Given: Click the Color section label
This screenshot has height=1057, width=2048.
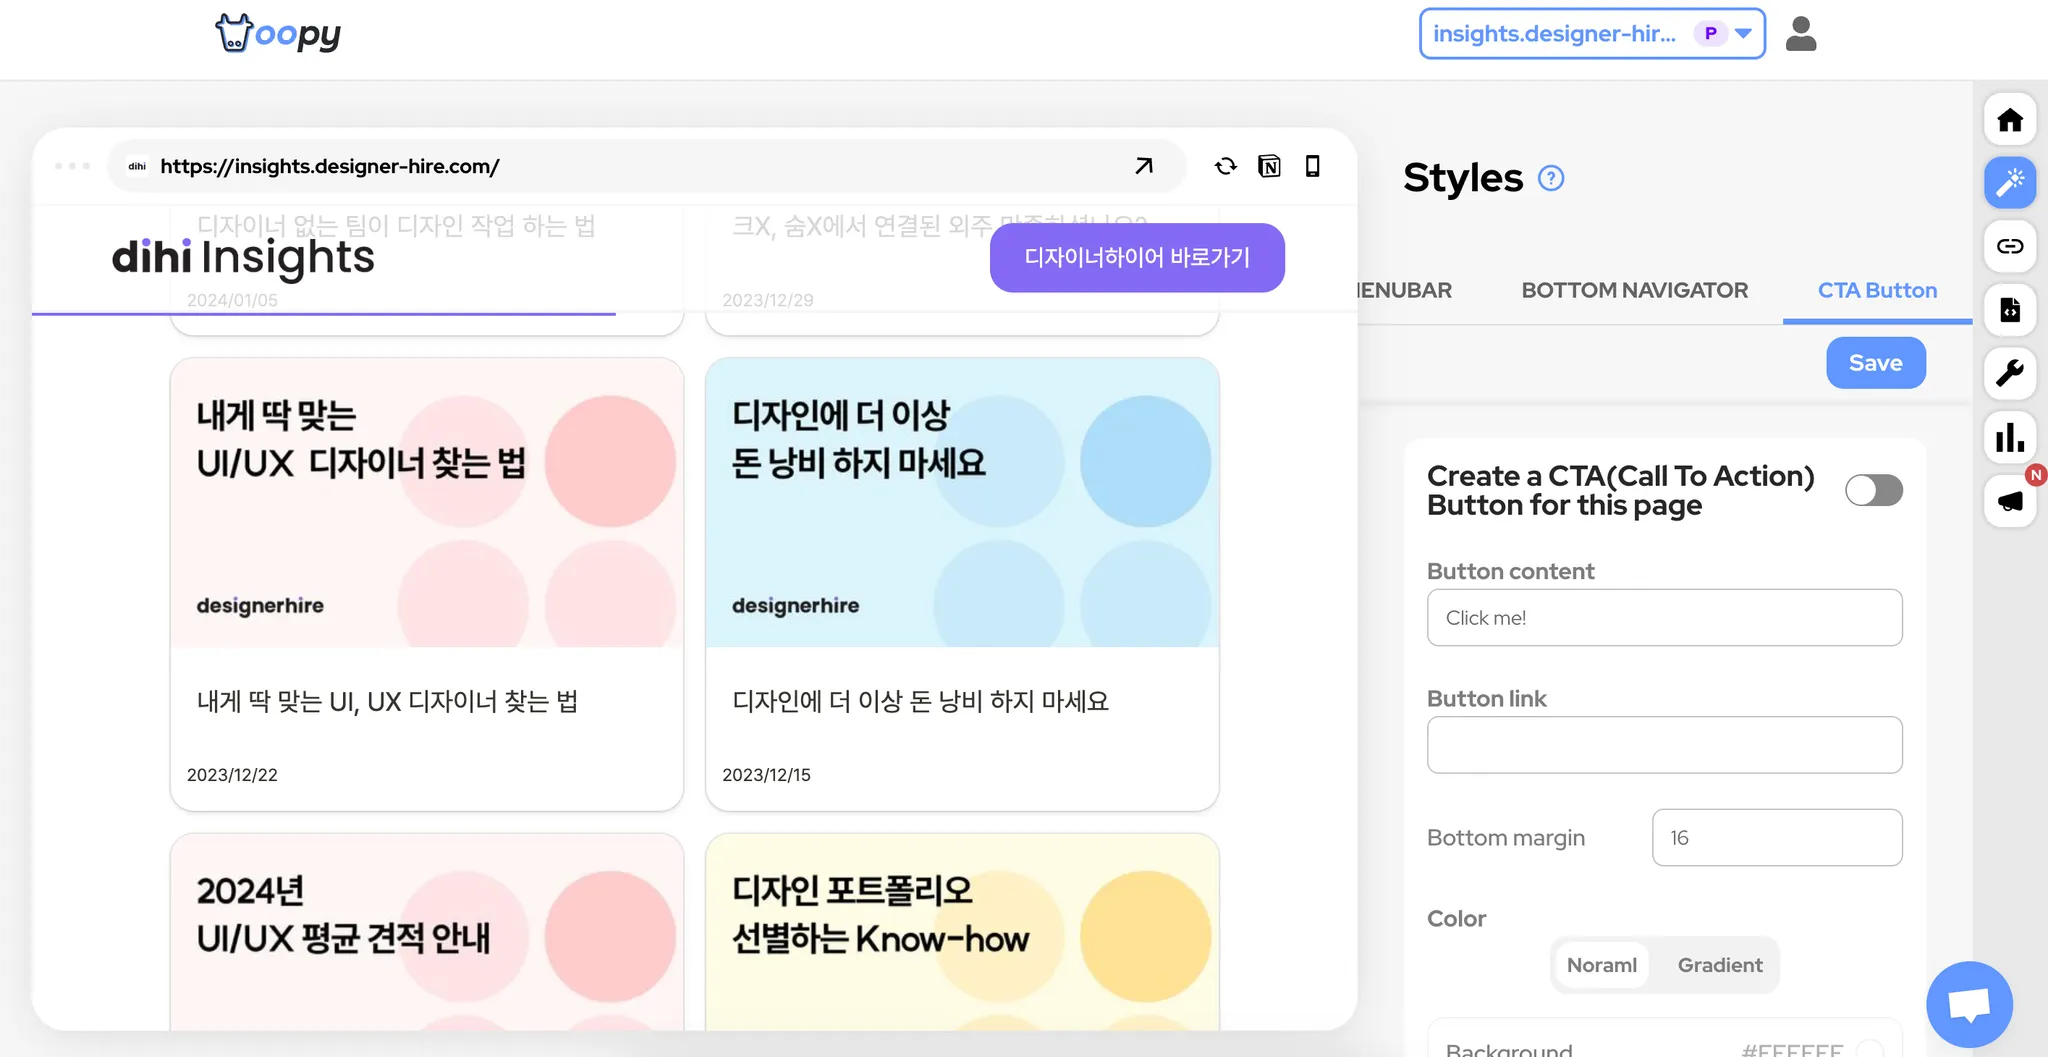Looking at the screenshot, I should pyautogui.click(x=1457, y=918).
